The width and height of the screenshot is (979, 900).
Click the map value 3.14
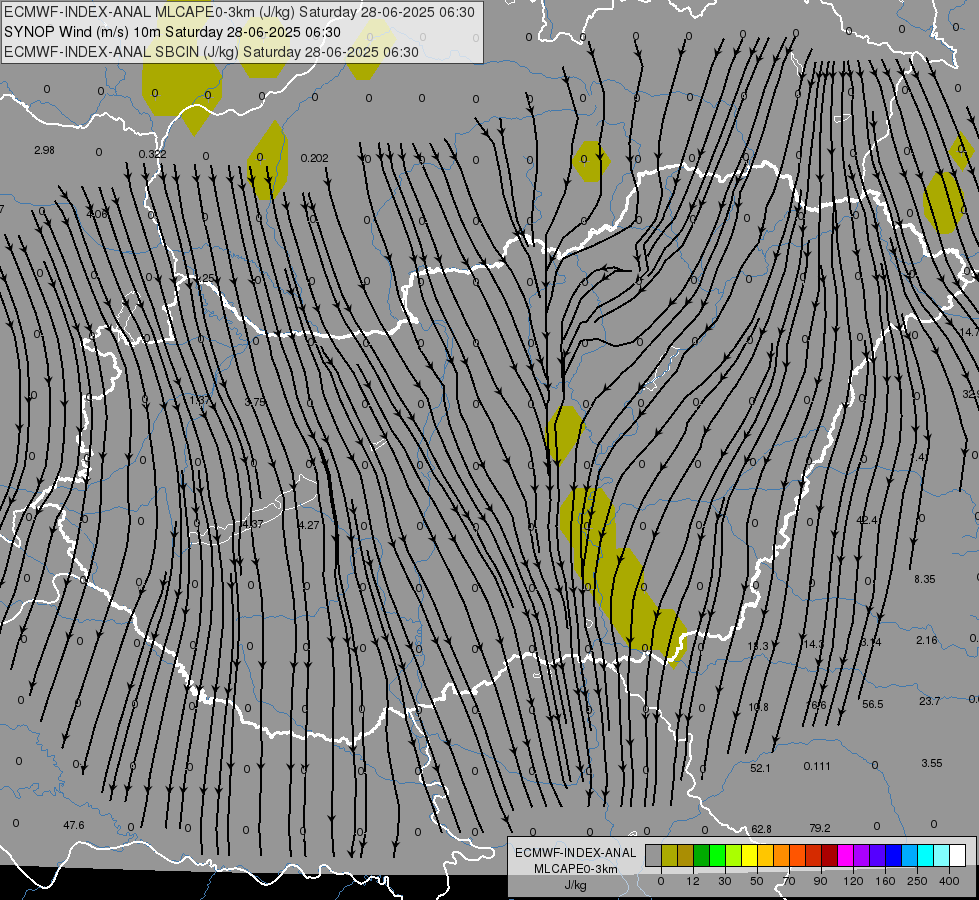point(870,642)
